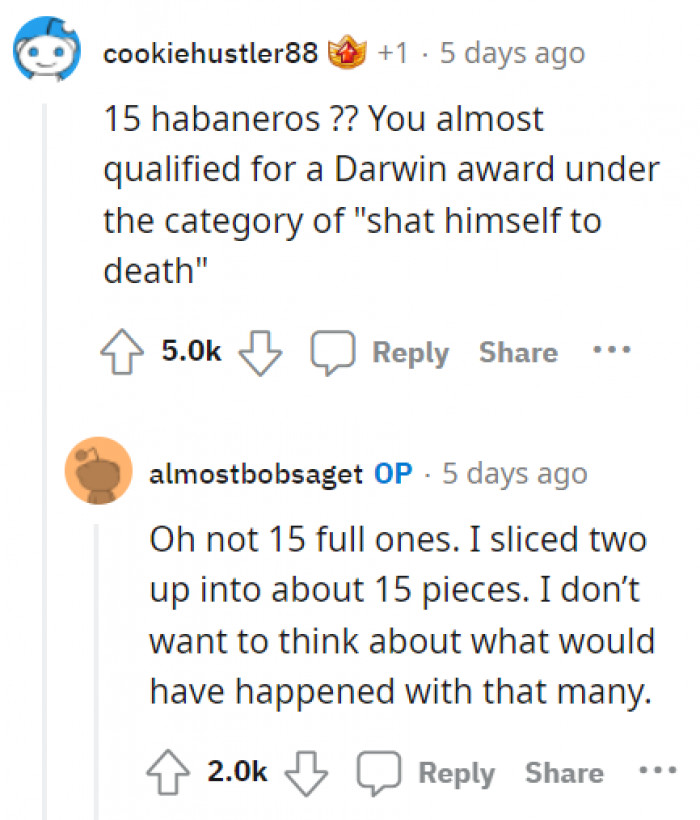700x820 pixels.
Task: Upvote almostbobsaget's reply
Action: tap(169, 770)
